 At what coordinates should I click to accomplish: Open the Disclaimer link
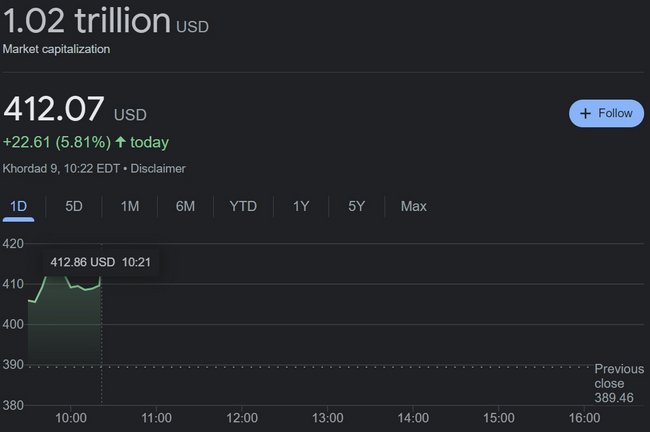click(158, 169)
